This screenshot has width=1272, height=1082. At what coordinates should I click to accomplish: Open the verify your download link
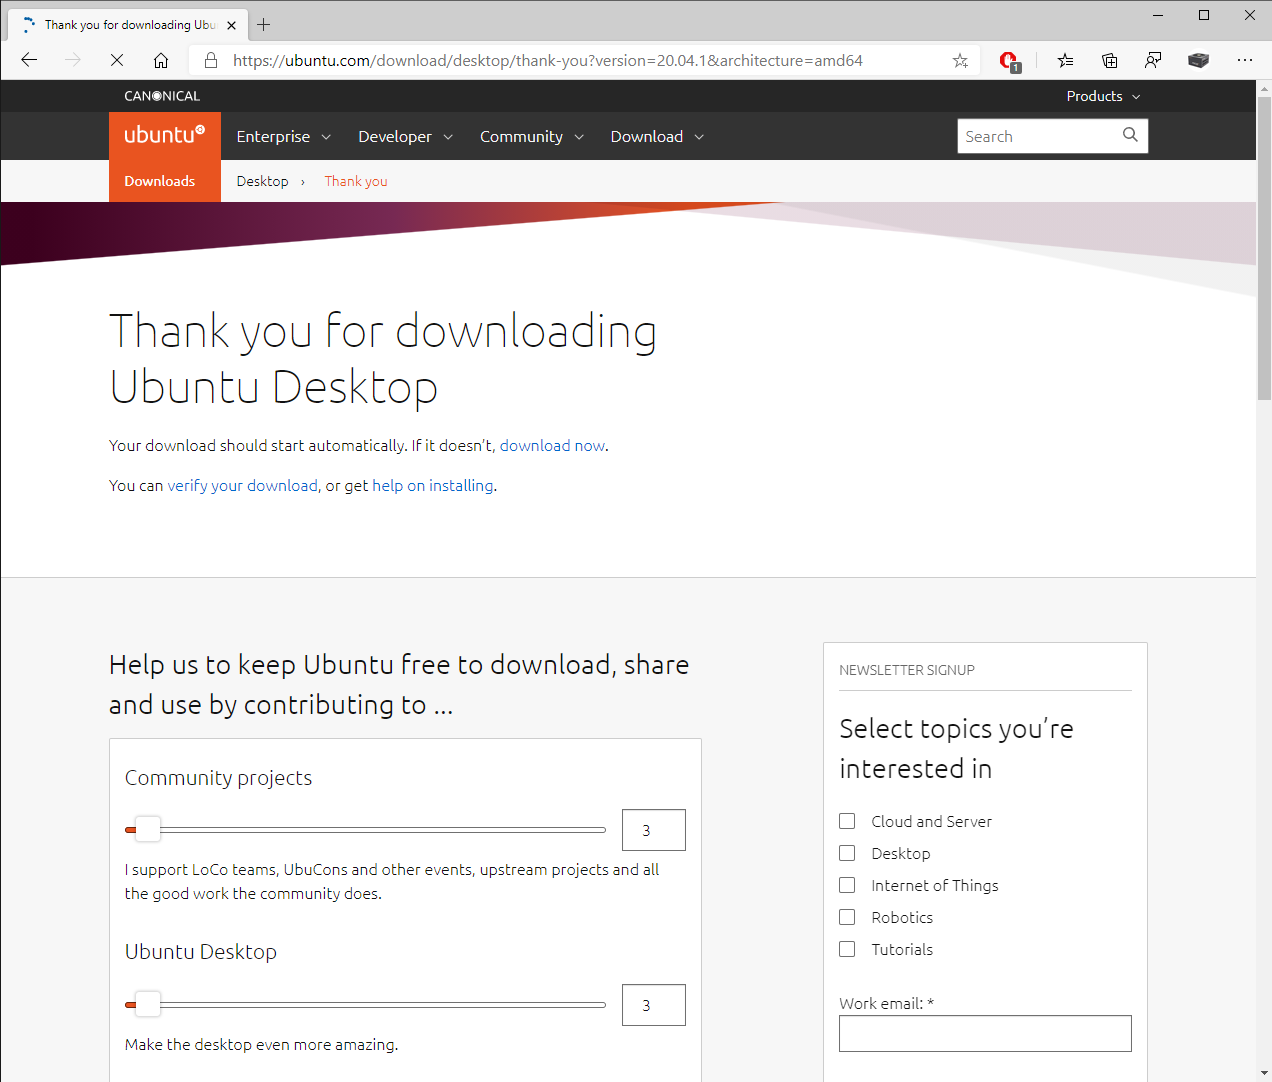(242, 486)
